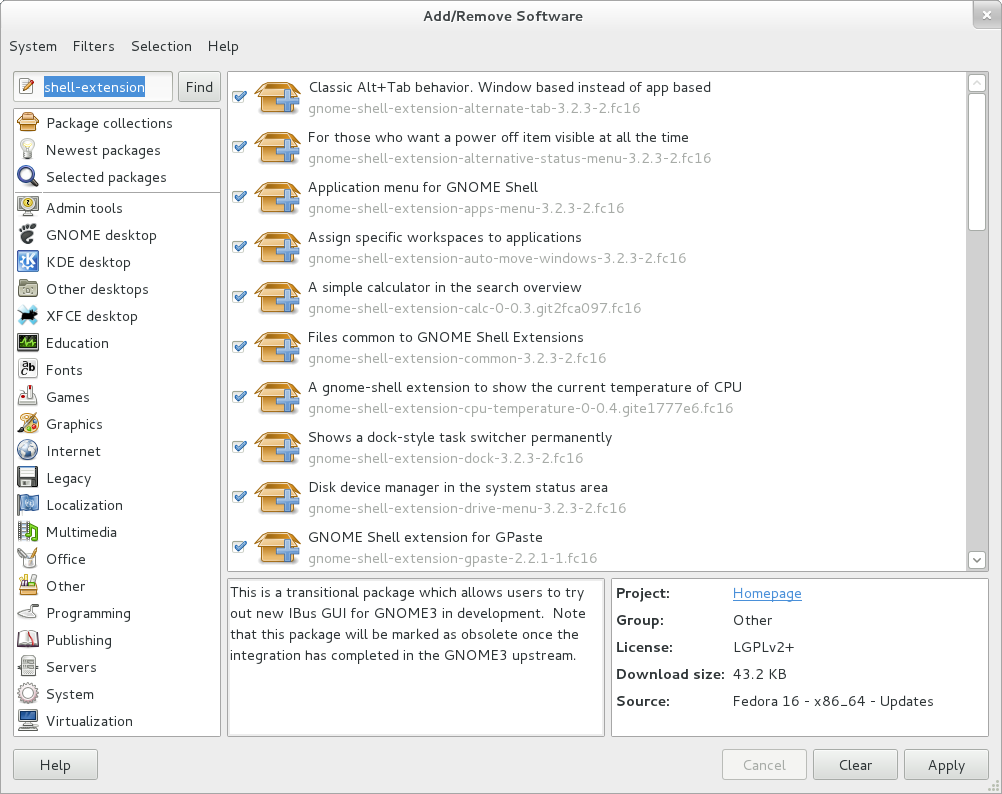Uncheck the alternate-tab extension checkbox
Screen dimensions: 1002x794
tap(240, 96)
